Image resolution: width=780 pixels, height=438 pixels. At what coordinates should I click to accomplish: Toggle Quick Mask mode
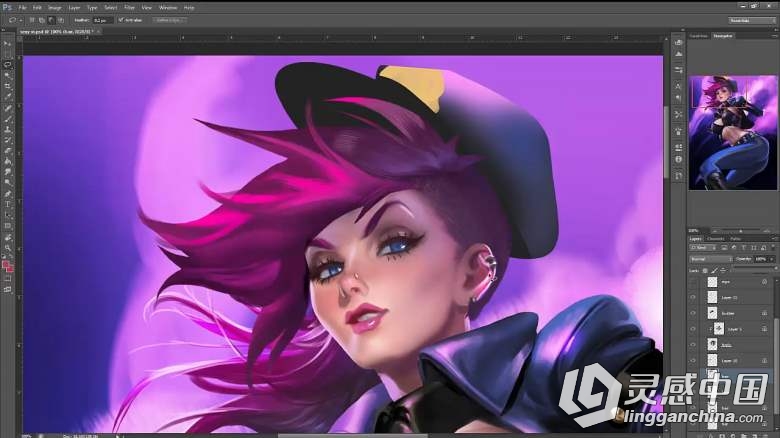7,279
